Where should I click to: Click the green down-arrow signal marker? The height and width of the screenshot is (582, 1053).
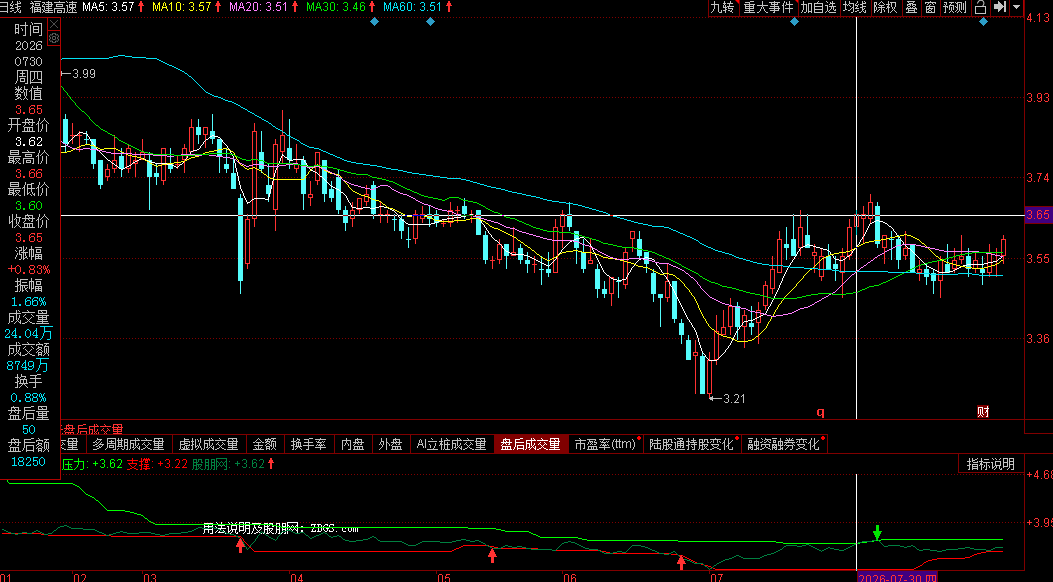(877, 532)
